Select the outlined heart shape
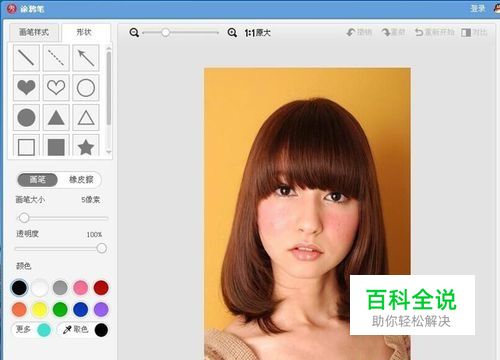This screenshot has width=500, height=360. (x=56, y=87)
